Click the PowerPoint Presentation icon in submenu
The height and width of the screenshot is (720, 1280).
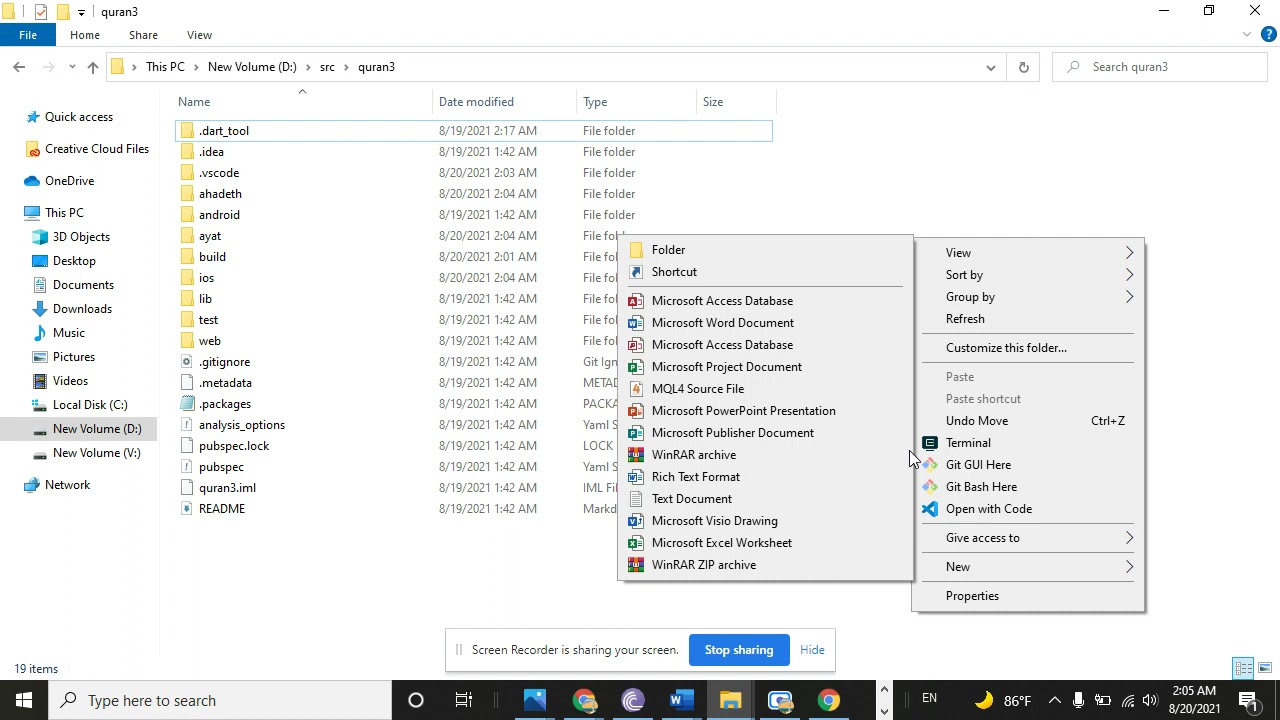(635, 411)
